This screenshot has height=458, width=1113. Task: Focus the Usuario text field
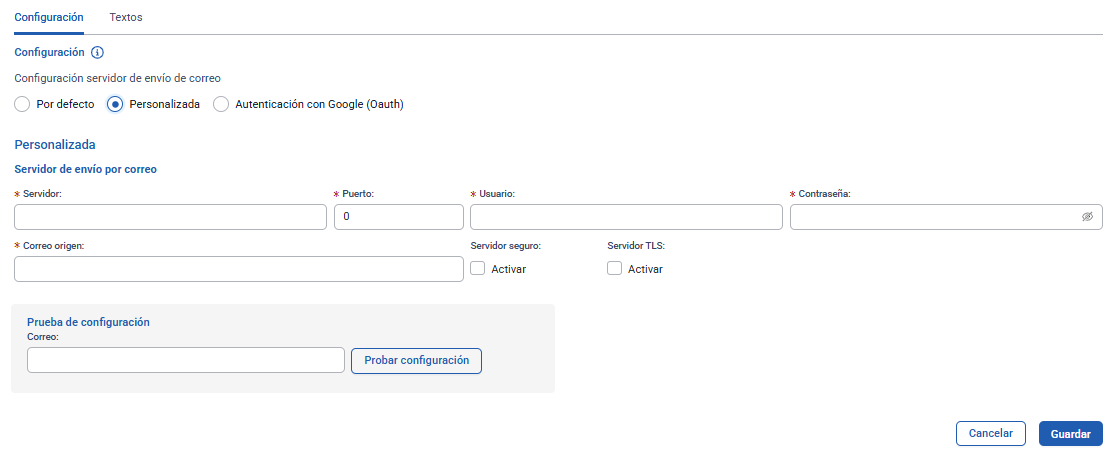(x=626, y=217)
